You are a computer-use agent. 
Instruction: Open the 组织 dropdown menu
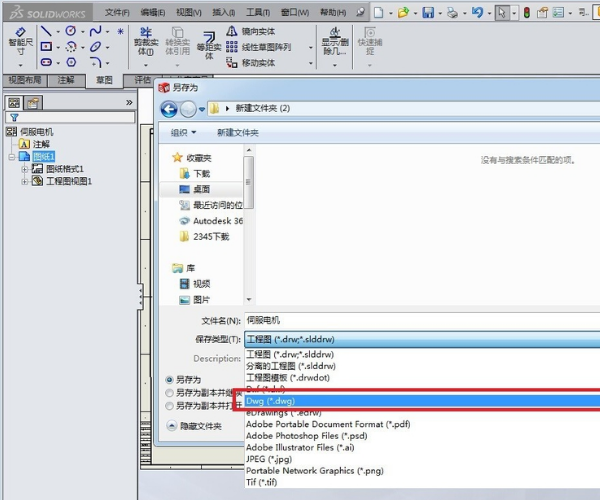pyautogui.click(x=183, y=132)
